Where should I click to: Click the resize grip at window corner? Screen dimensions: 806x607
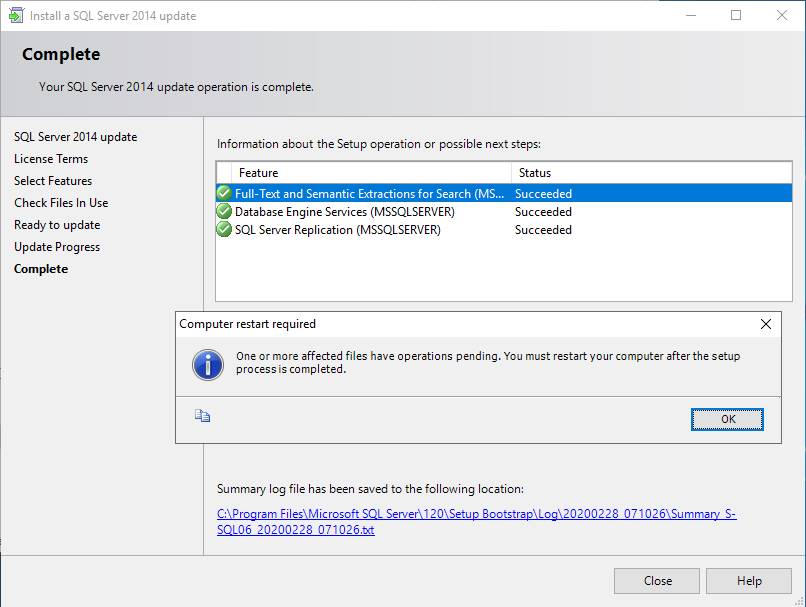pyautogui.click(x=799, y=601)
